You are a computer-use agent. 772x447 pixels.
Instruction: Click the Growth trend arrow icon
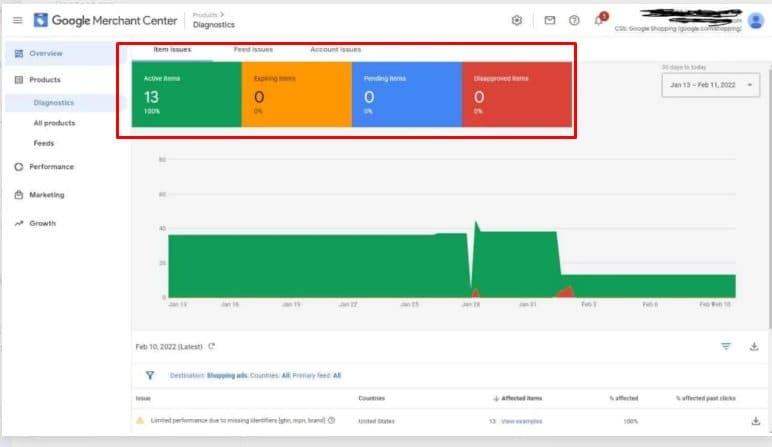(19, 224)
